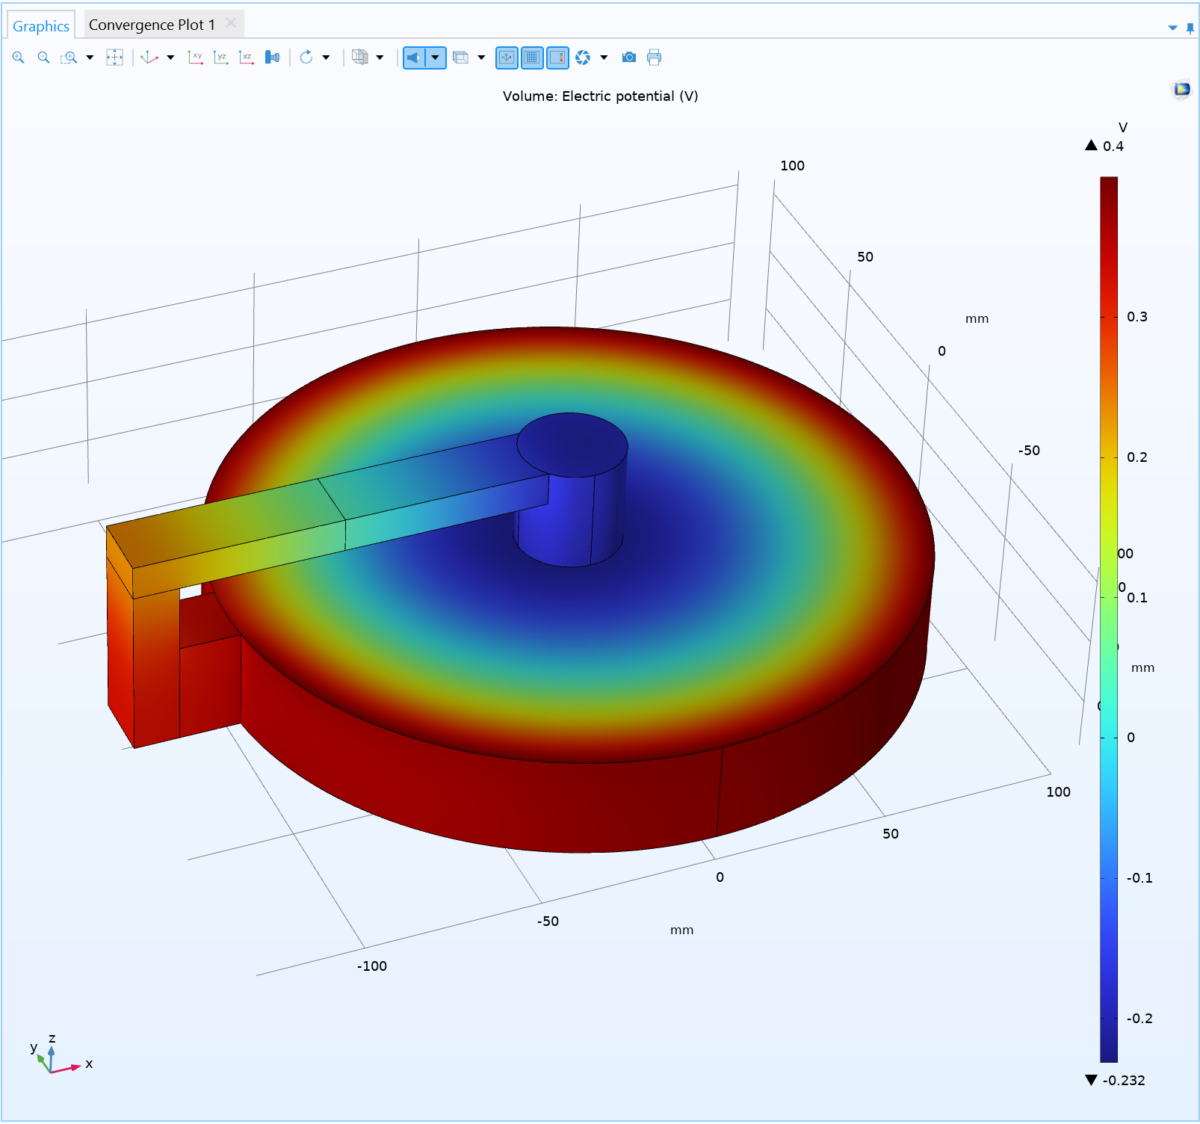Close the Convergence Plot 1 tab
The image size is (1200, 1124).
(x=229, y=23)
